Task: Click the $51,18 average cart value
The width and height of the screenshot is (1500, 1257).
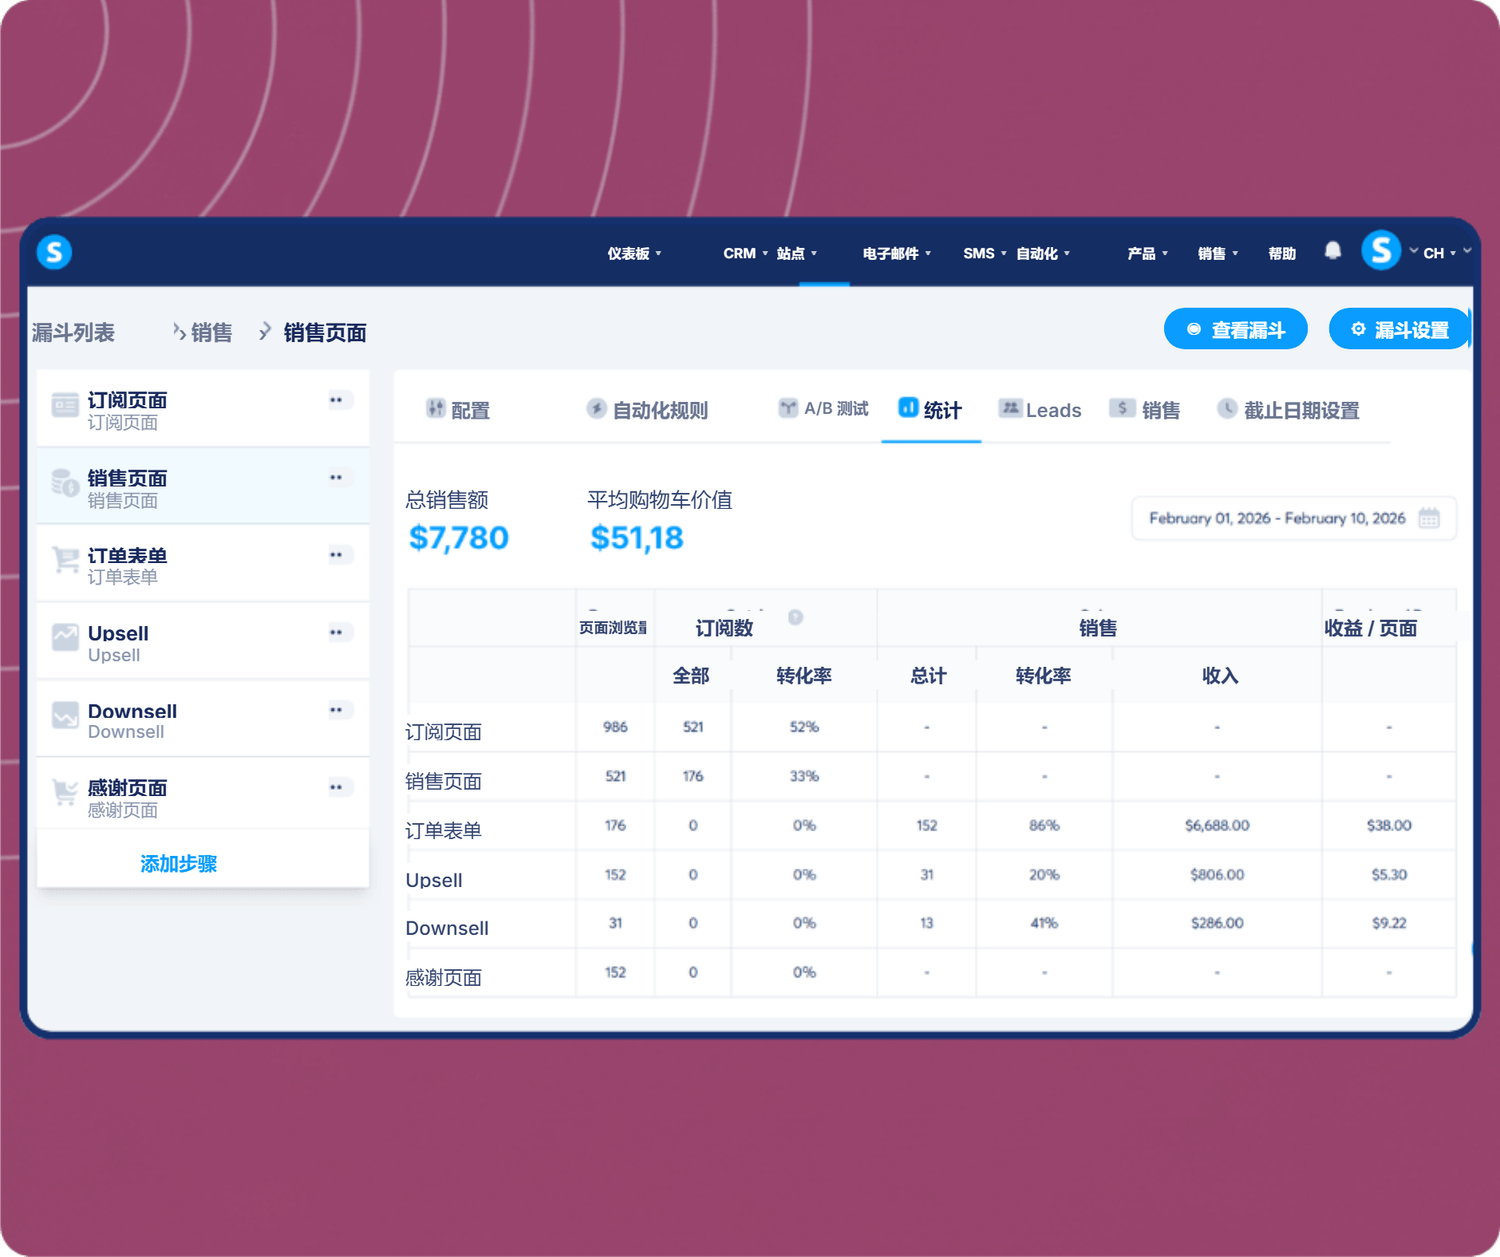Action: click(637, 538)
